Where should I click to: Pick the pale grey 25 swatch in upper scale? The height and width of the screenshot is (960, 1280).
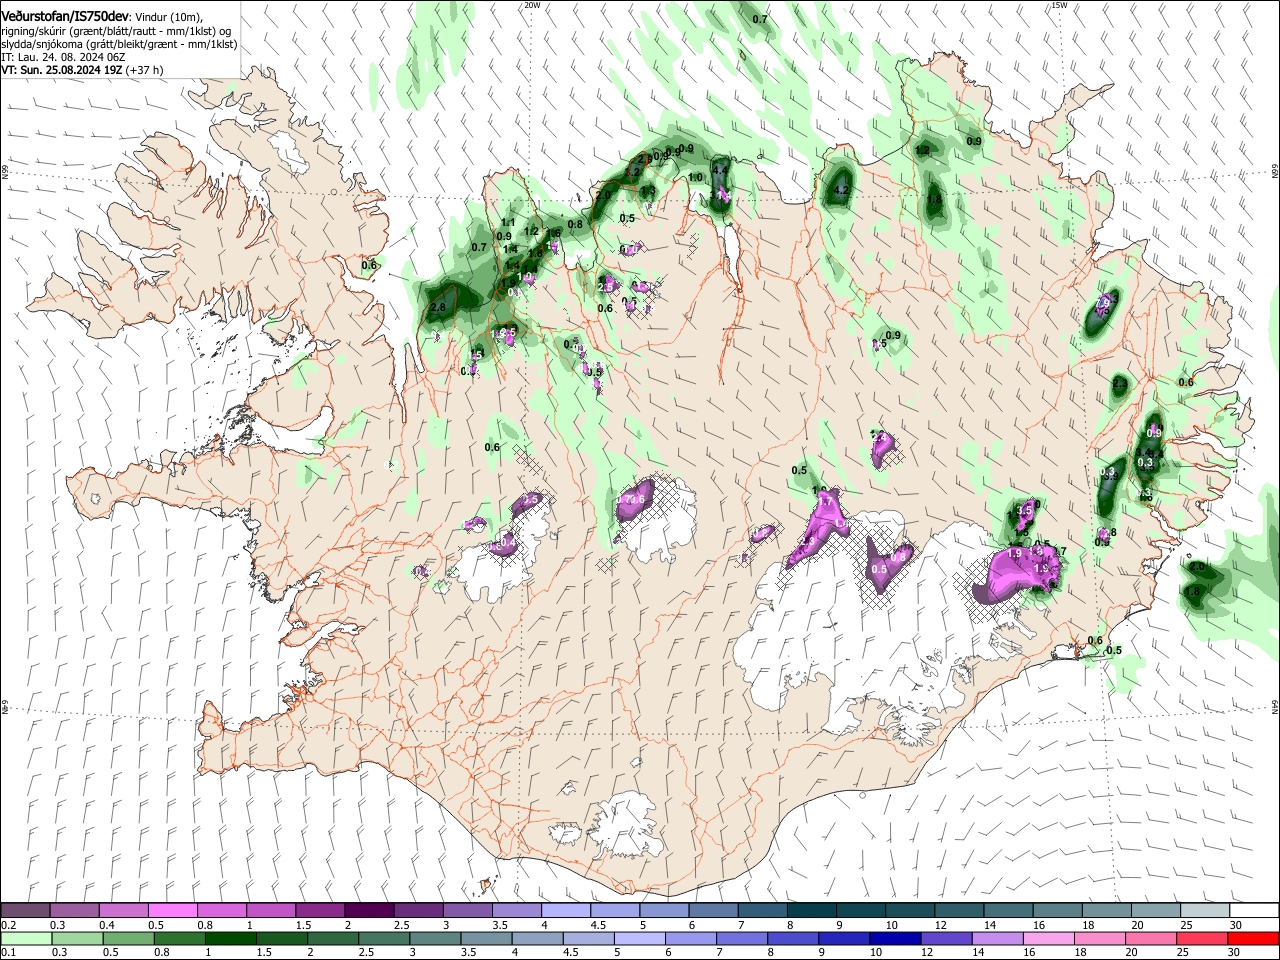[x=1203, y=911]
